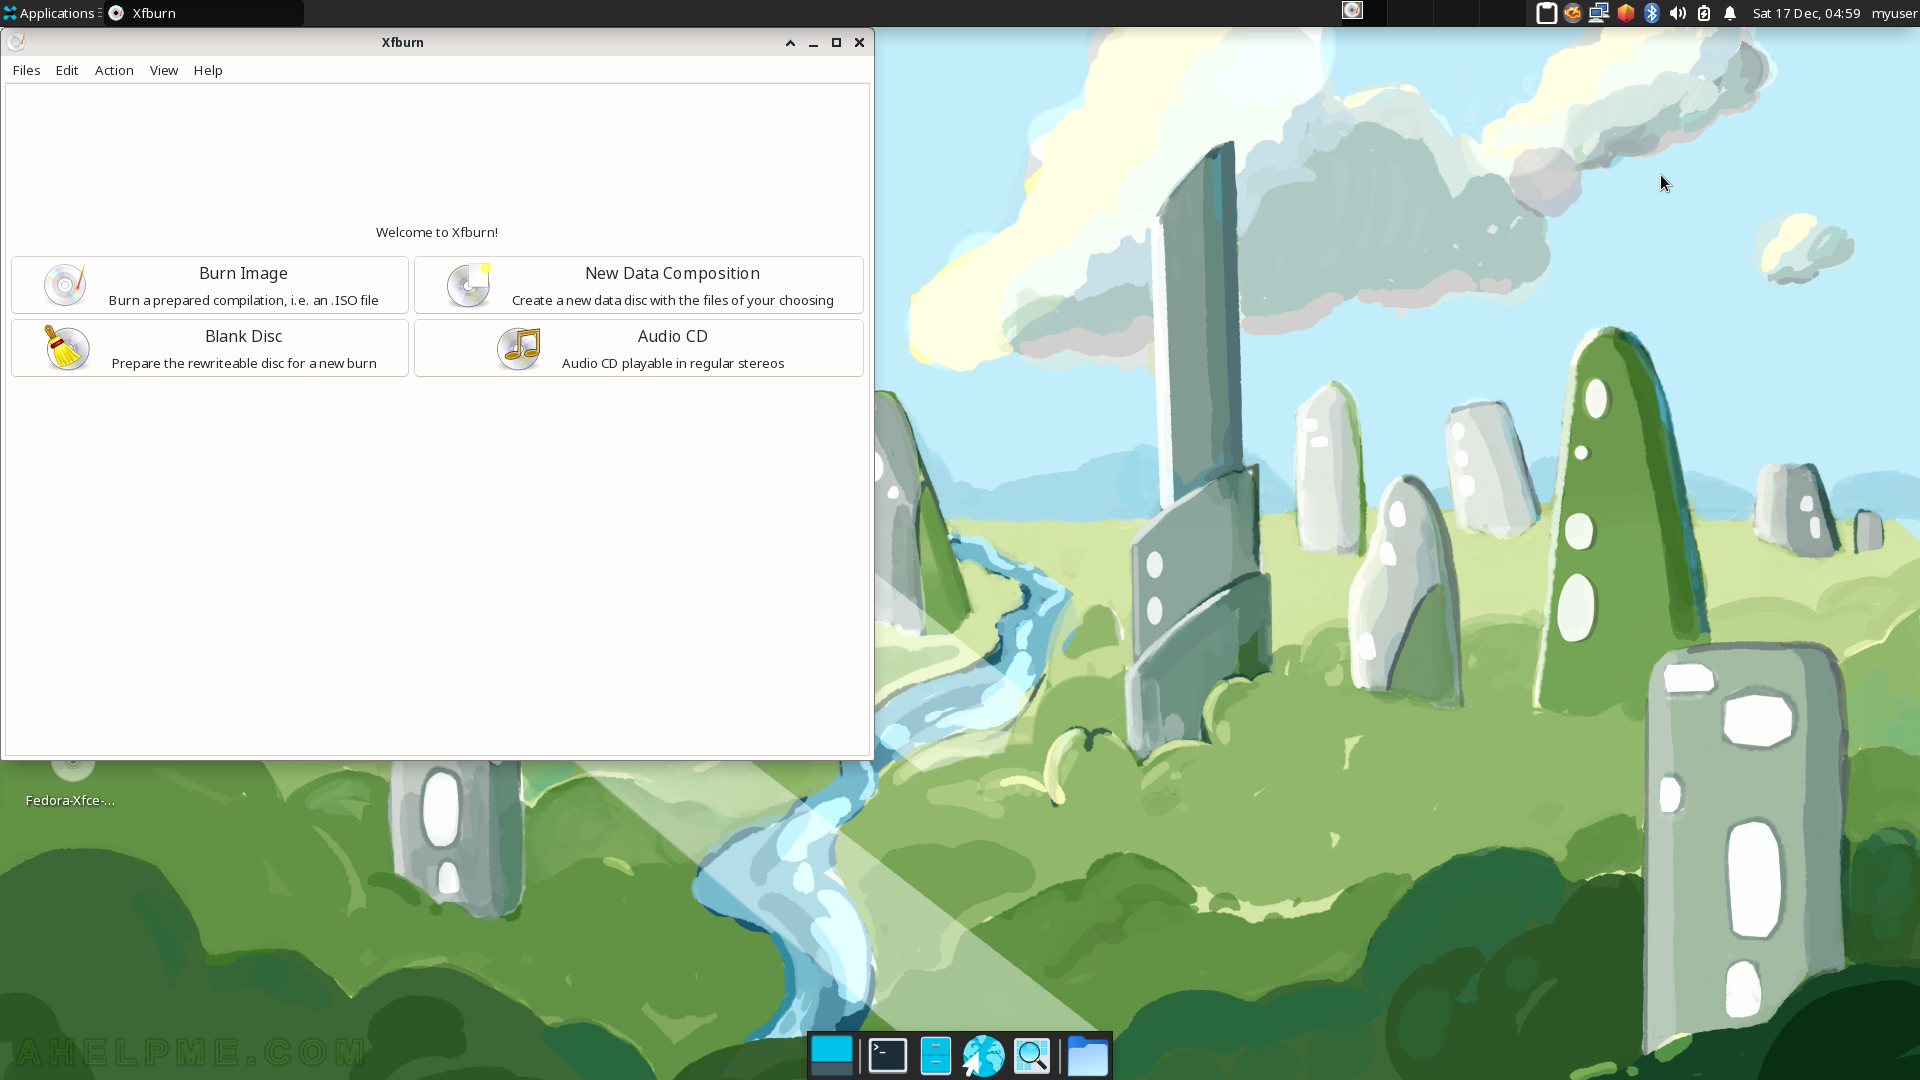
Task: Click the Blank Disc broom icon
Action: click(x=67, y=348)
